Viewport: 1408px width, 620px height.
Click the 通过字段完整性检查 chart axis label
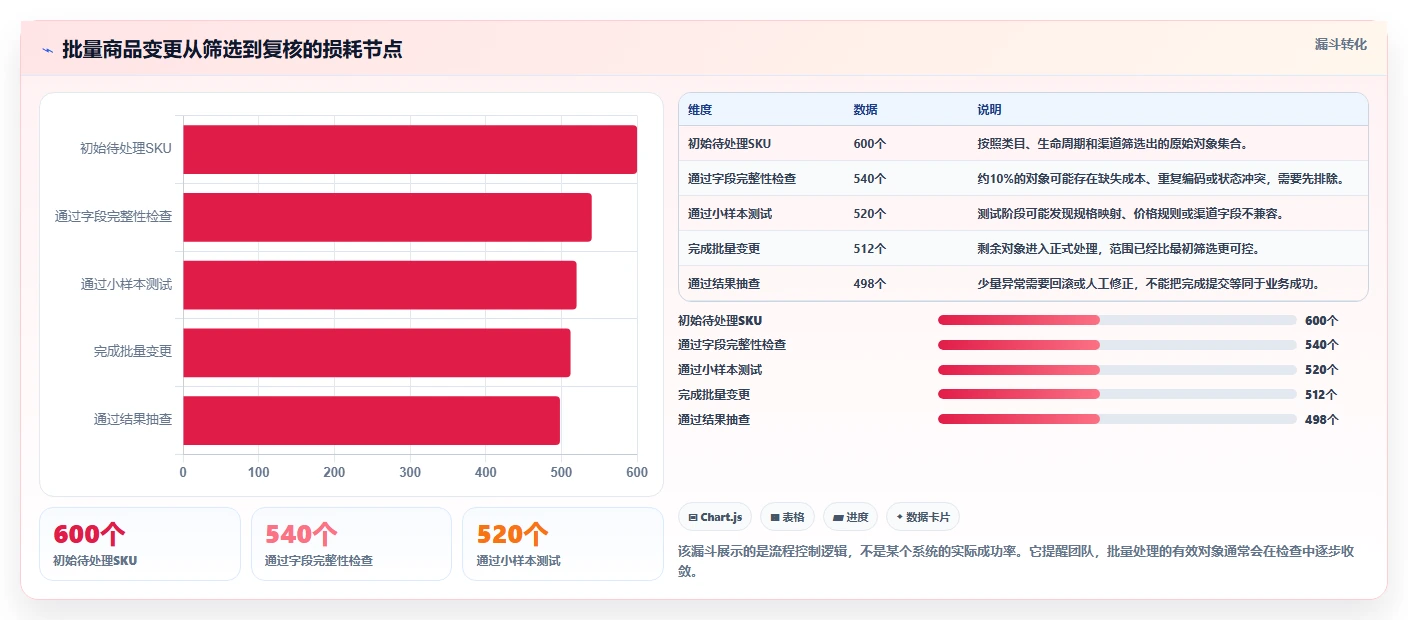pos(113,217)
